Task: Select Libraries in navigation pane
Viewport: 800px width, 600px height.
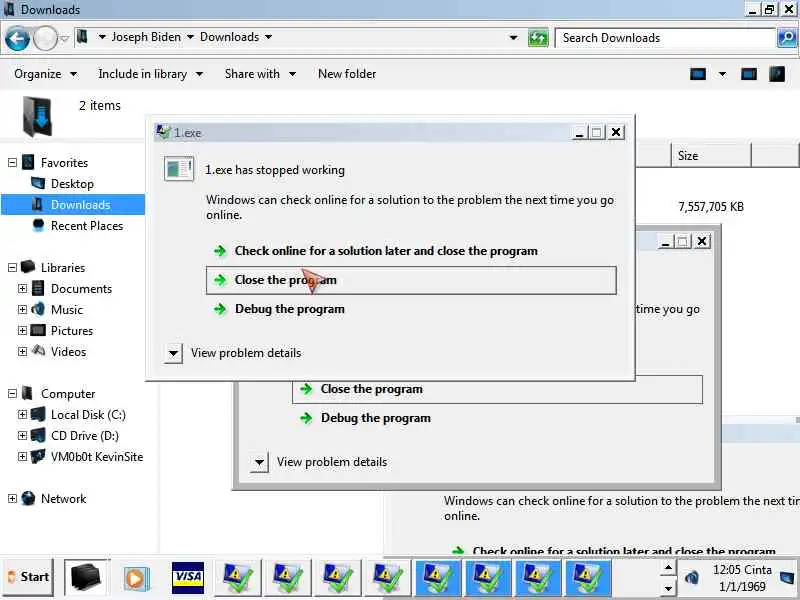Action: click(x=63, y=267)
